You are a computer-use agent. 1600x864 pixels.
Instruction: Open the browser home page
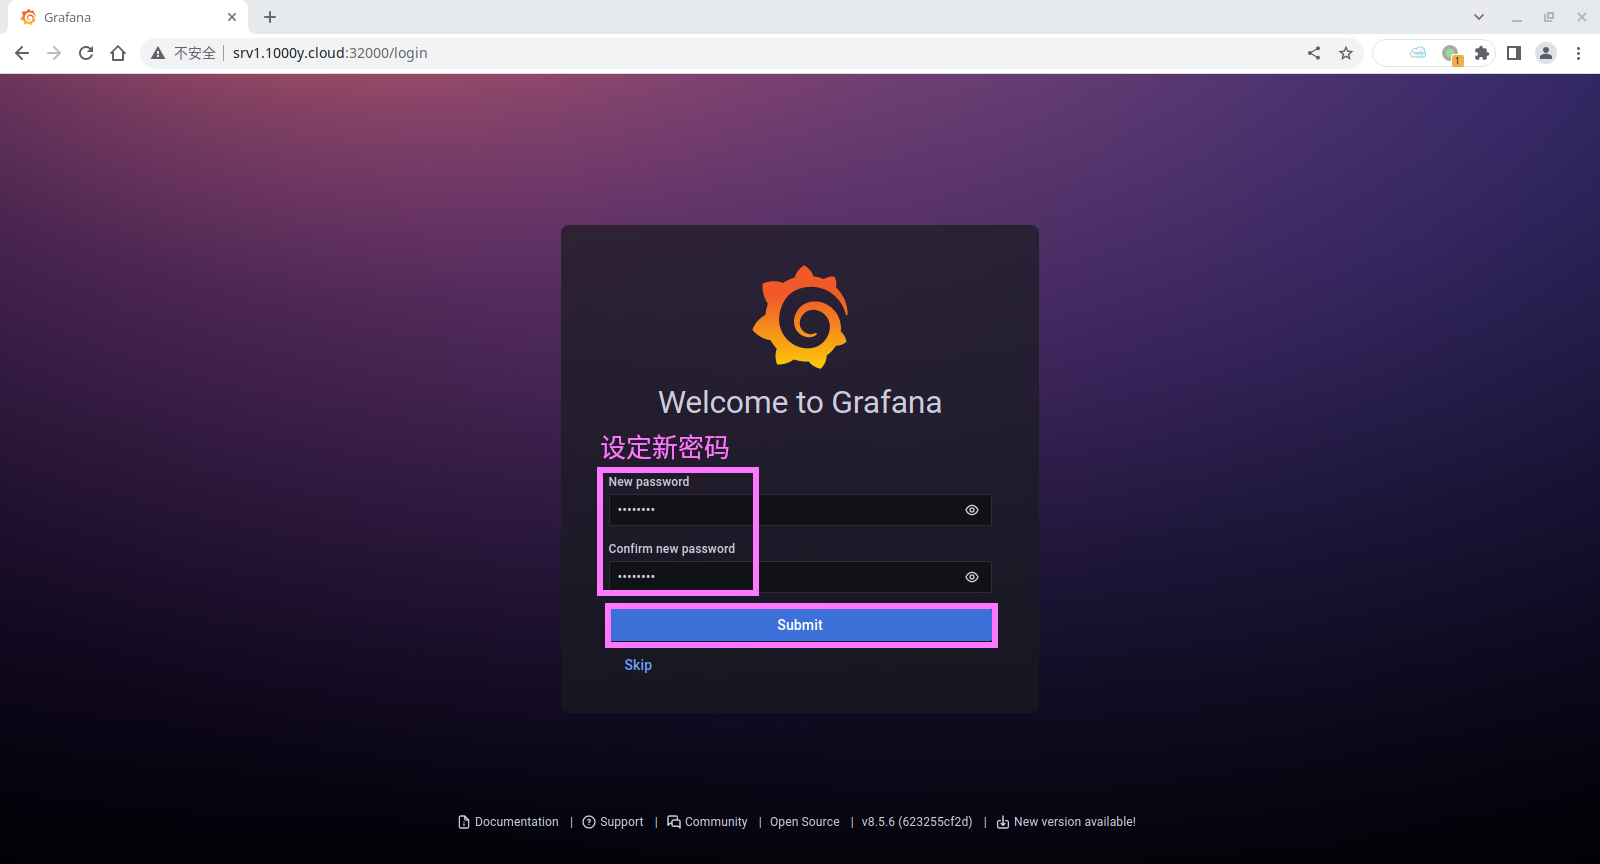118,53
